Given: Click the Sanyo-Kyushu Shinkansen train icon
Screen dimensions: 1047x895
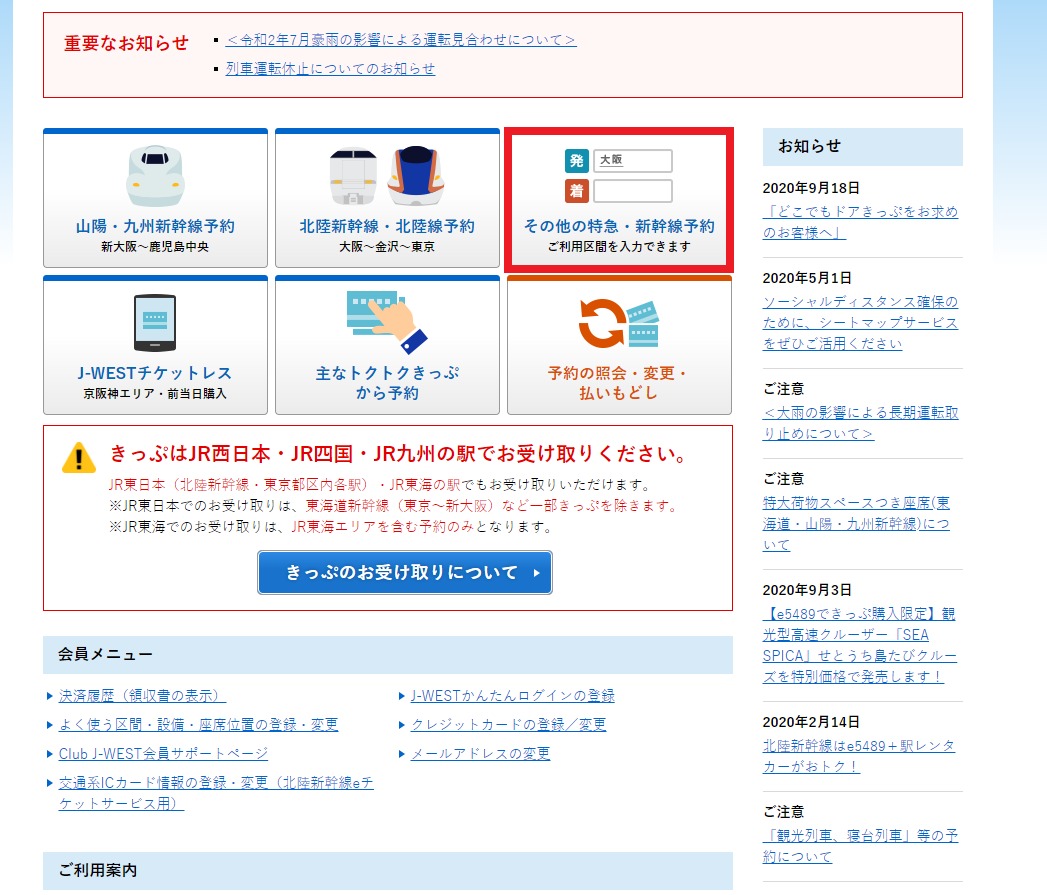Looking at the screenshot, I should 156,175.
